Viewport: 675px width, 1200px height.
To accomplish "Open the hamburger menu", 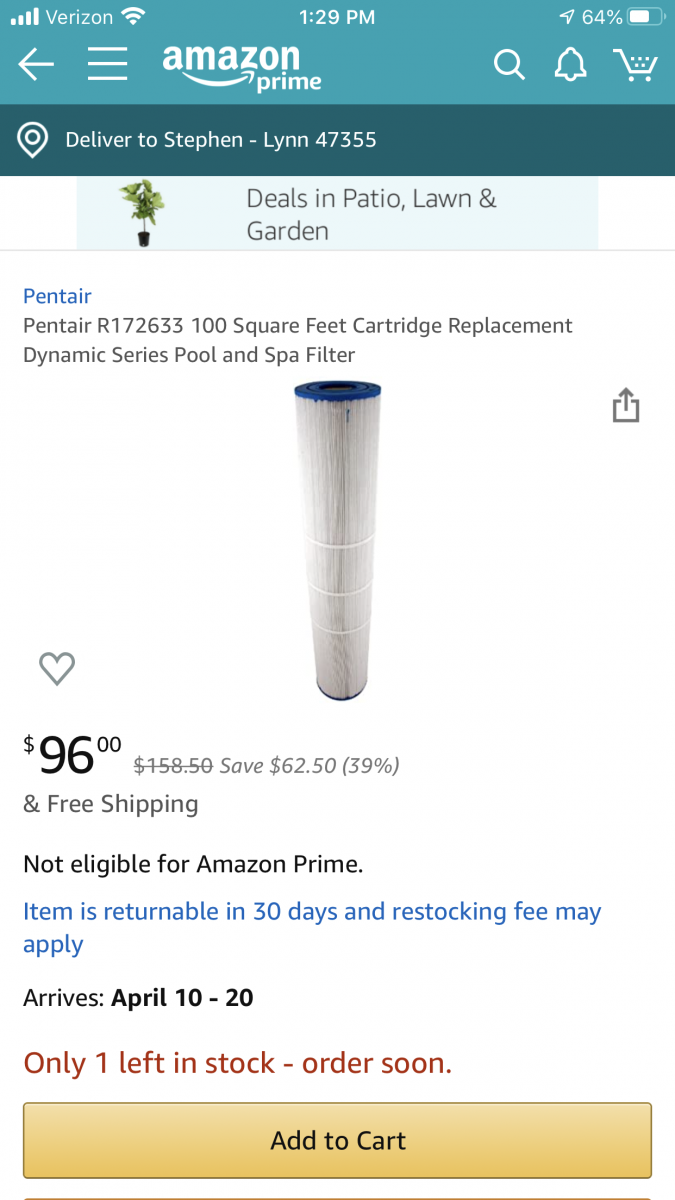I will click(107, 66).
